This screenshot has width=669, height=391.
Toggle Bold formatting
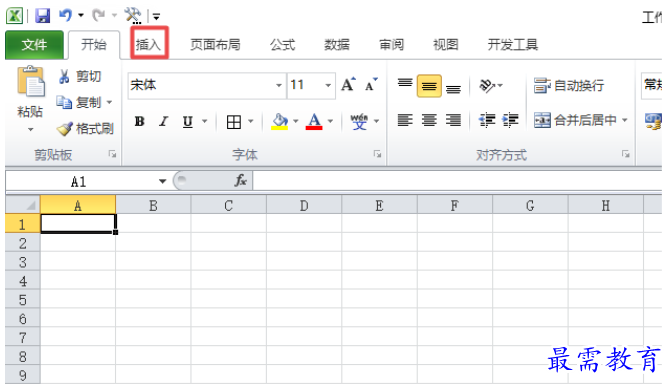139,122
